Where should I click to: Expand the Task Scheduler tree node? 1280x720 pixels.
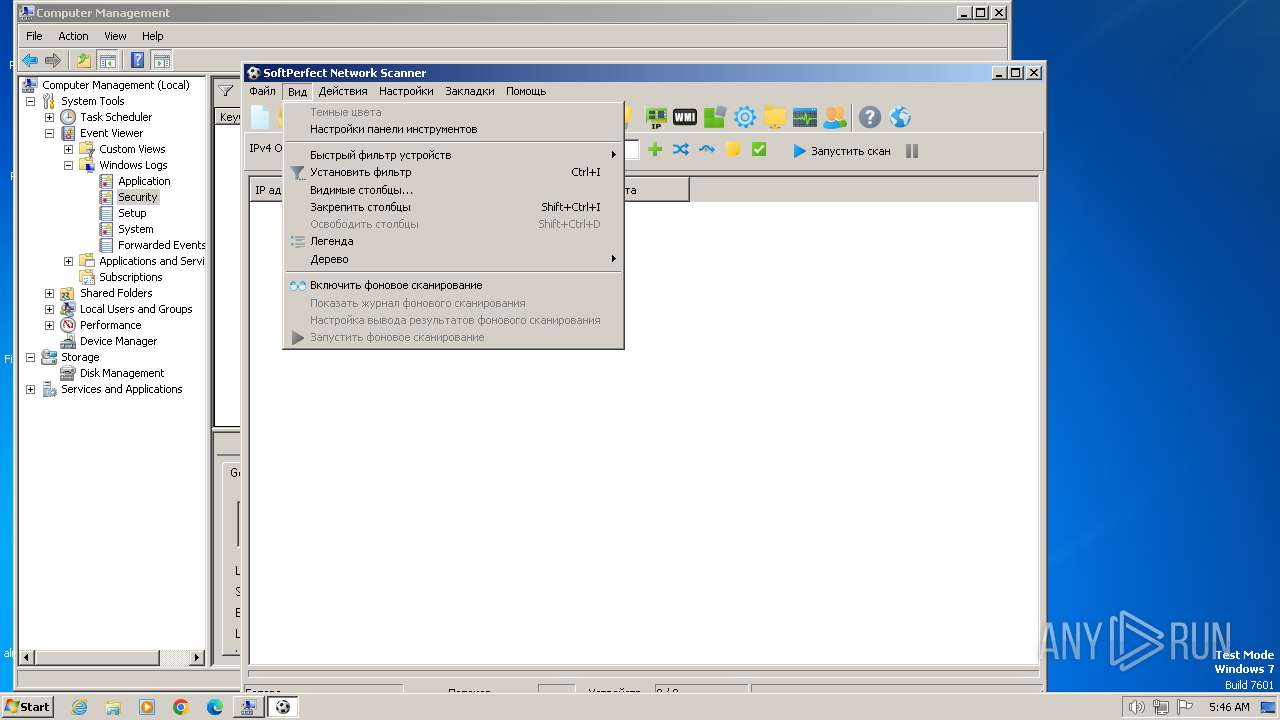click(x=49, y=117)
